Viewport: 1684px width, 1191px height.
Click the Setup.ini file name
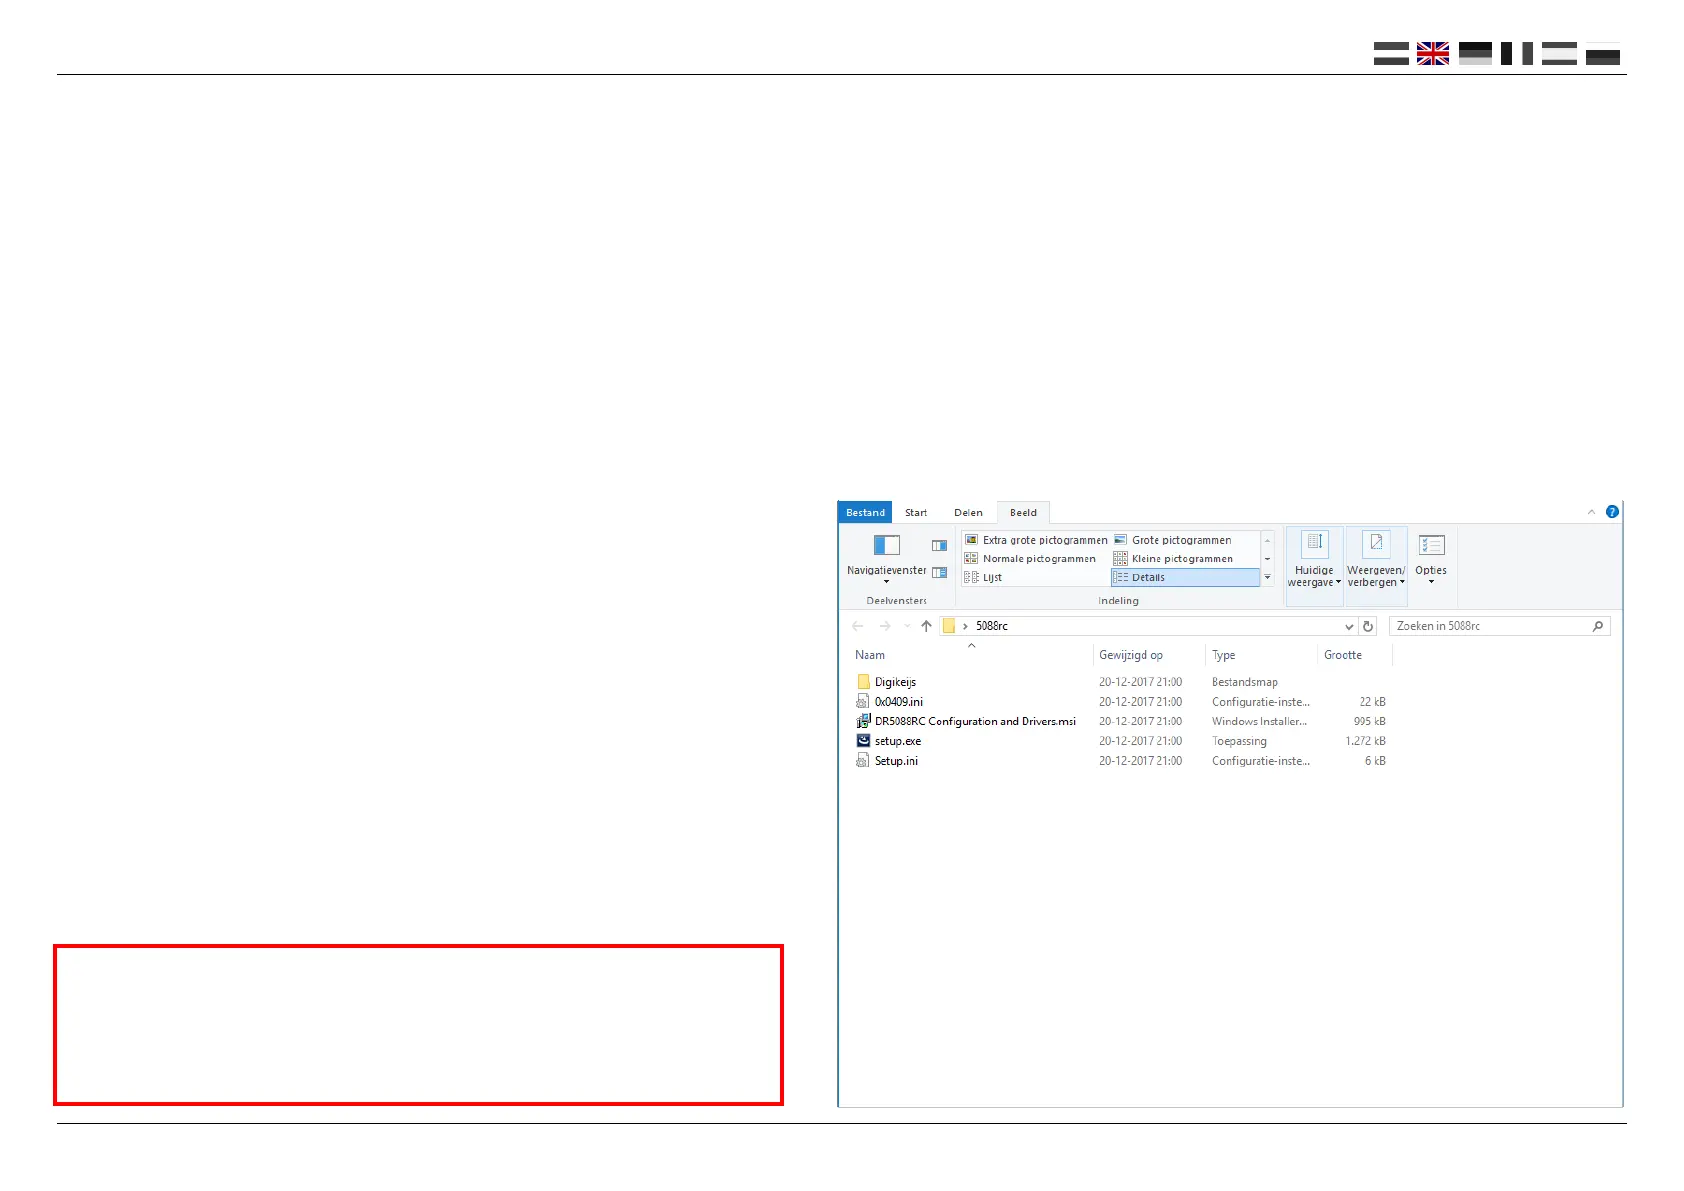pos(896,761)
